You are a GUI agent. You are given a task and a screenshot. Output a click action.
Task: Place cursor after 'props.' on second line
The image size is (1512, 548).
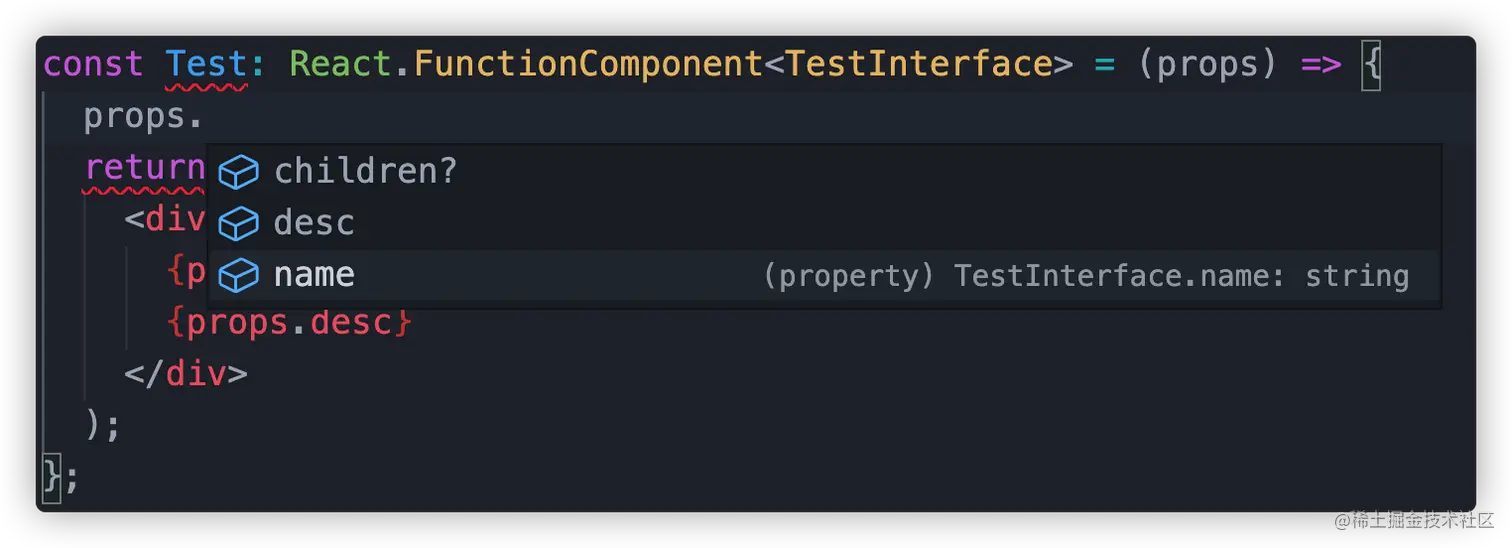pos(204,117)
